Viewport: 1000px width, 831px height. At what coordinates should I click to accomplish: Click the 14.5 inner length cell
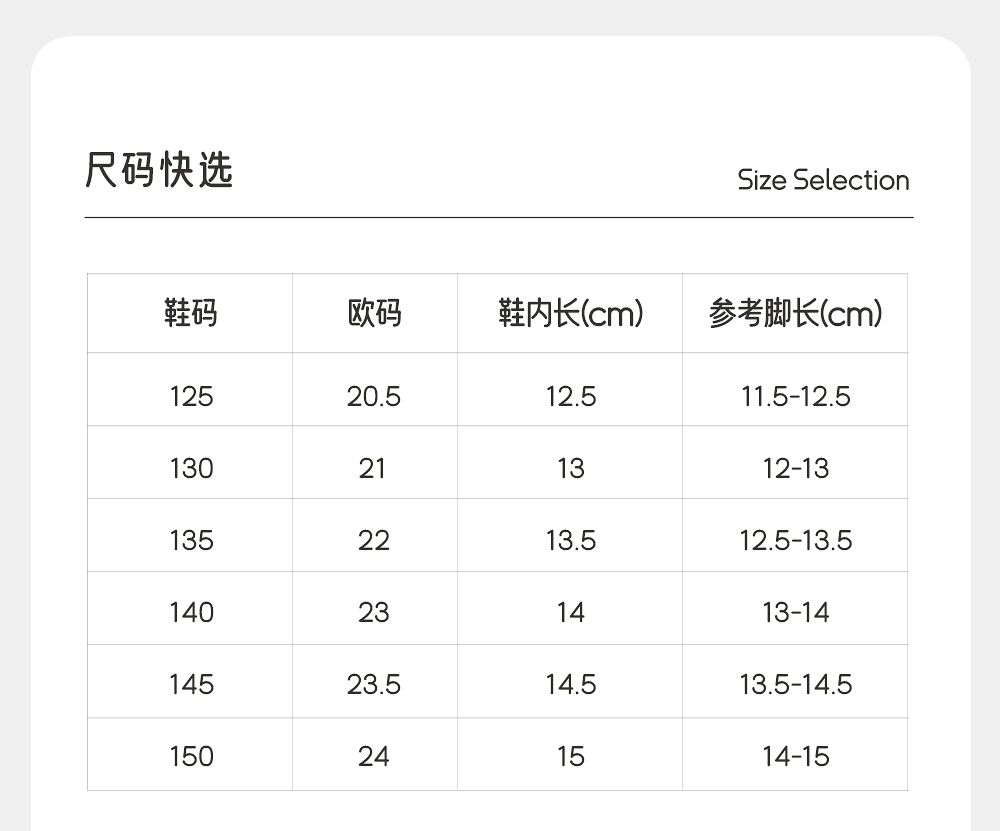[570, 685]
